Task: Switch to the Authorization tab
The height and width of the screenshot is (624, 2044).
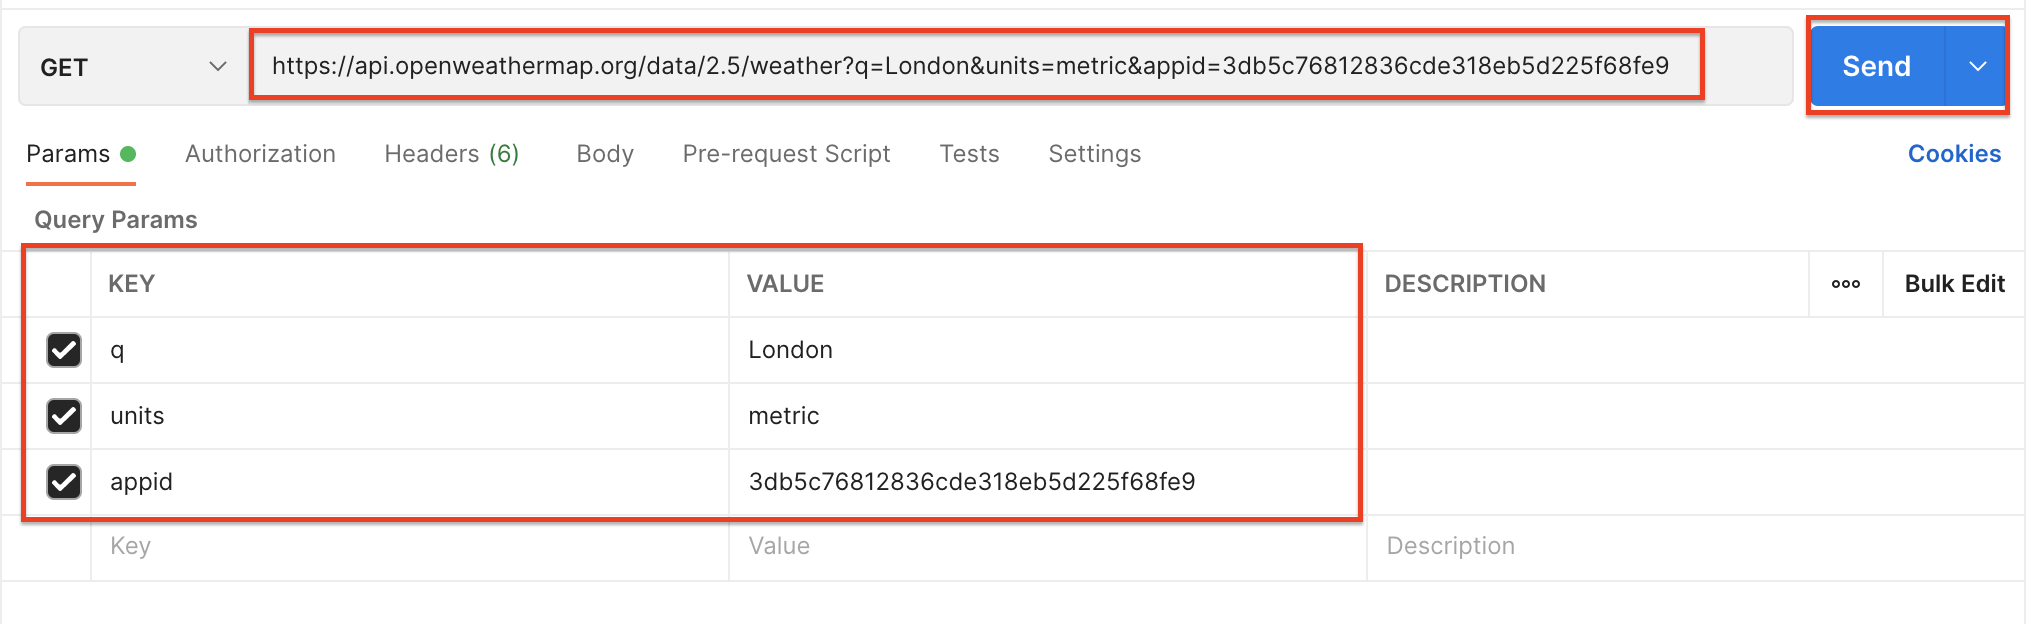Action: point(260,154)
